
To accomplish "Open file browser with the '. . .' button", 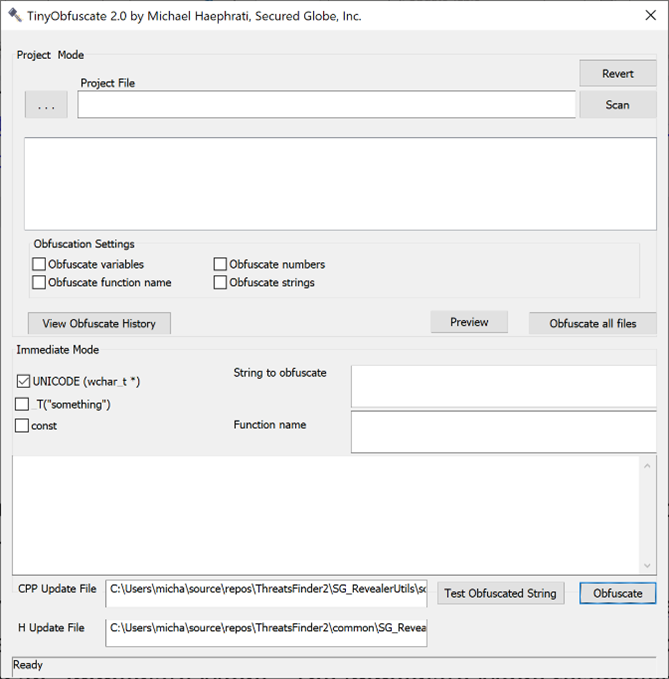I will point(46,104).
